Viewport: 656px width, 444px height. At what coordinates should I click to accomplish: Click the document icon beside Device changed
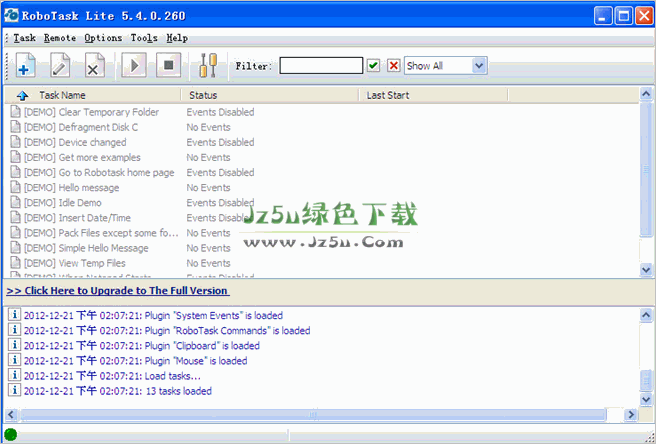[x=15, y=142]
